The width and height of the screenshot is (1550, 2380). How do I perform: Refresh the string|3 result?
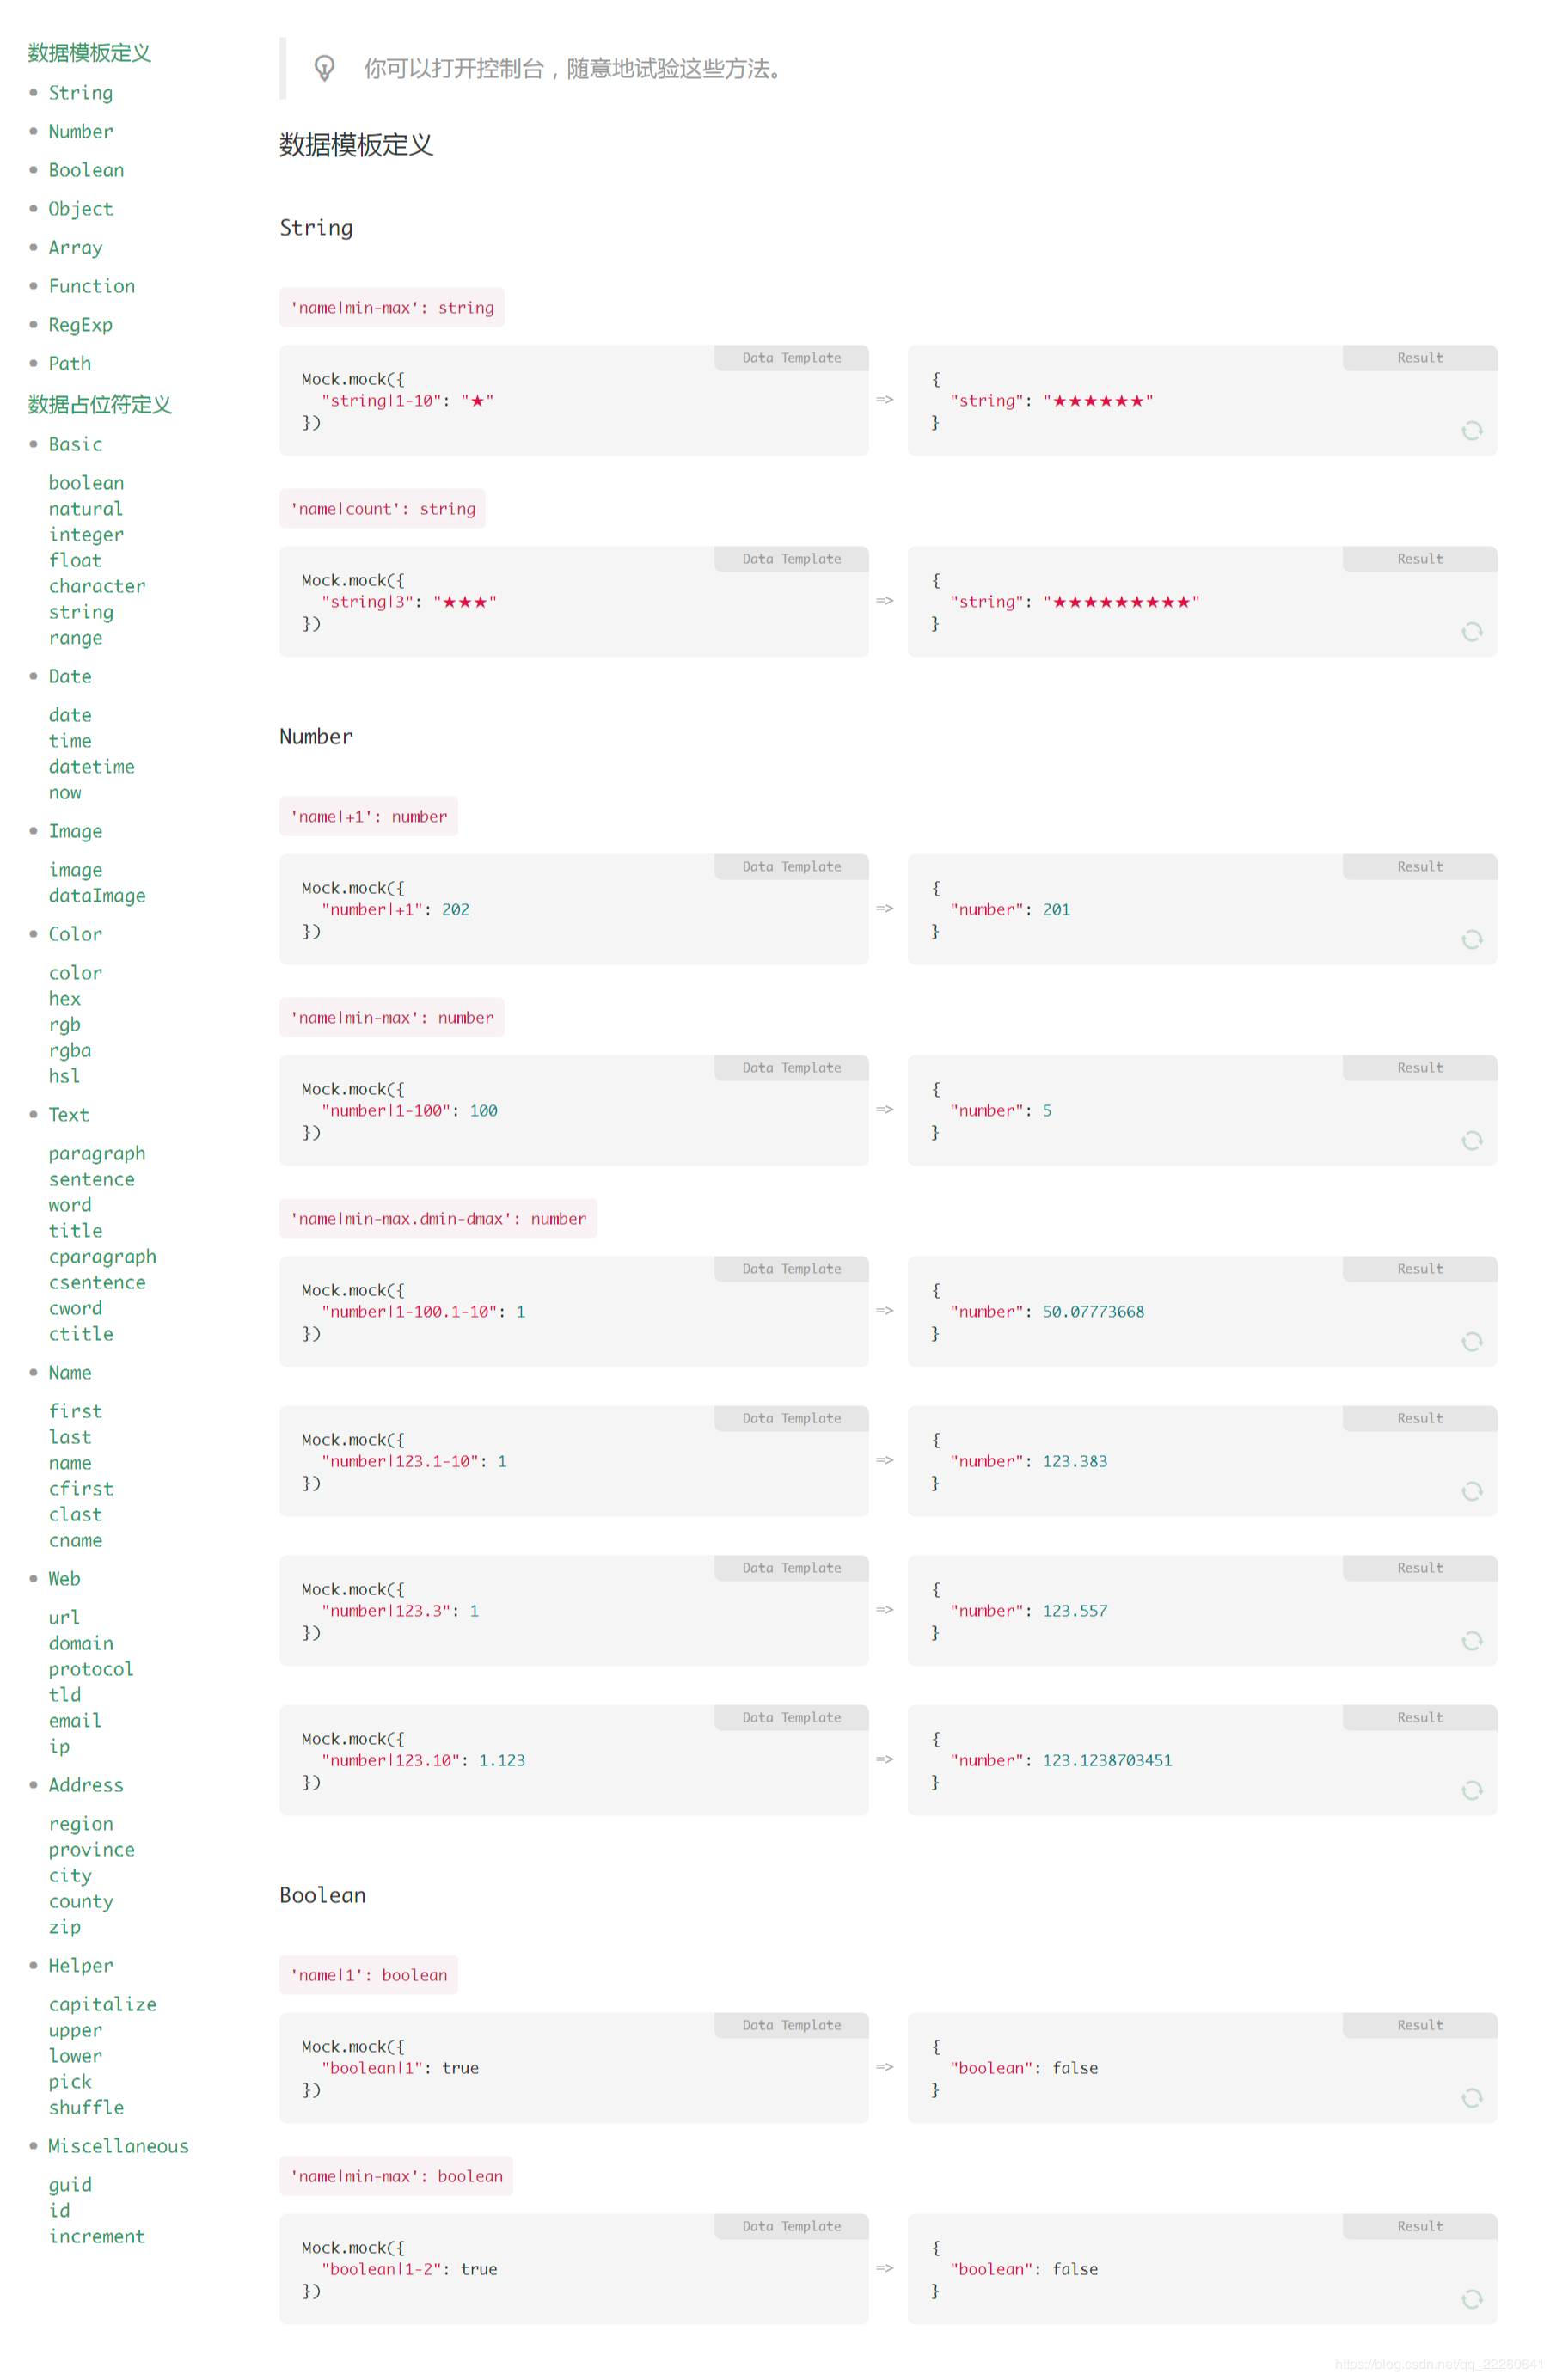pos(1471,632)
